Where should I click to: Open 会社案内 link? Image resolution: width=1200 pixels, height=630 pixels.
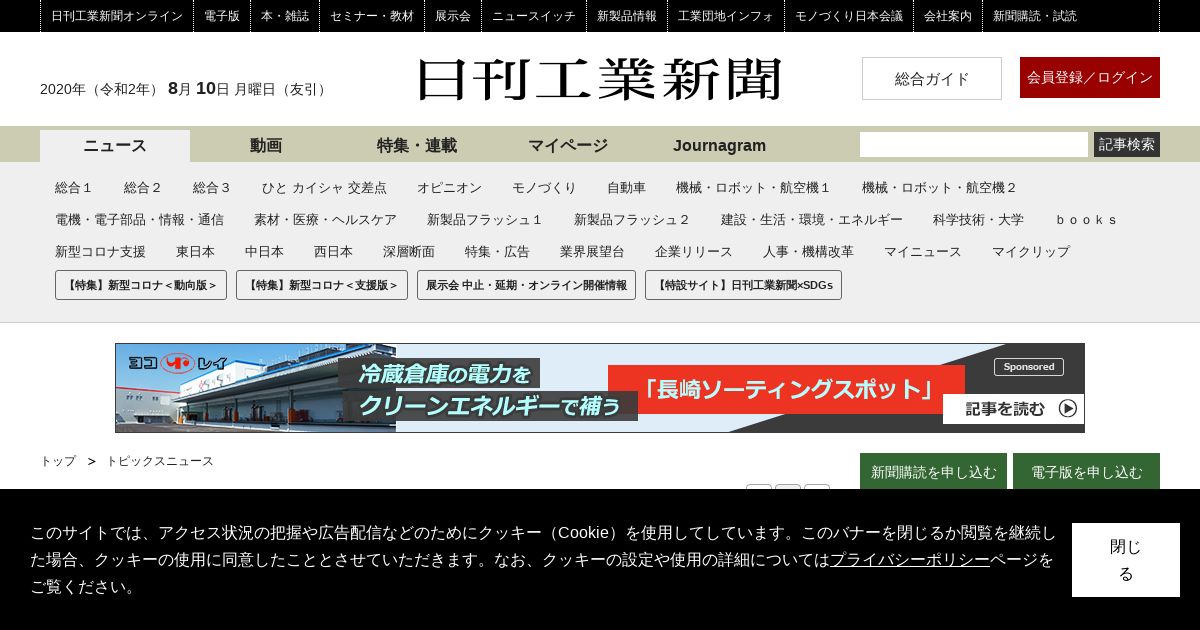point(948,16)
